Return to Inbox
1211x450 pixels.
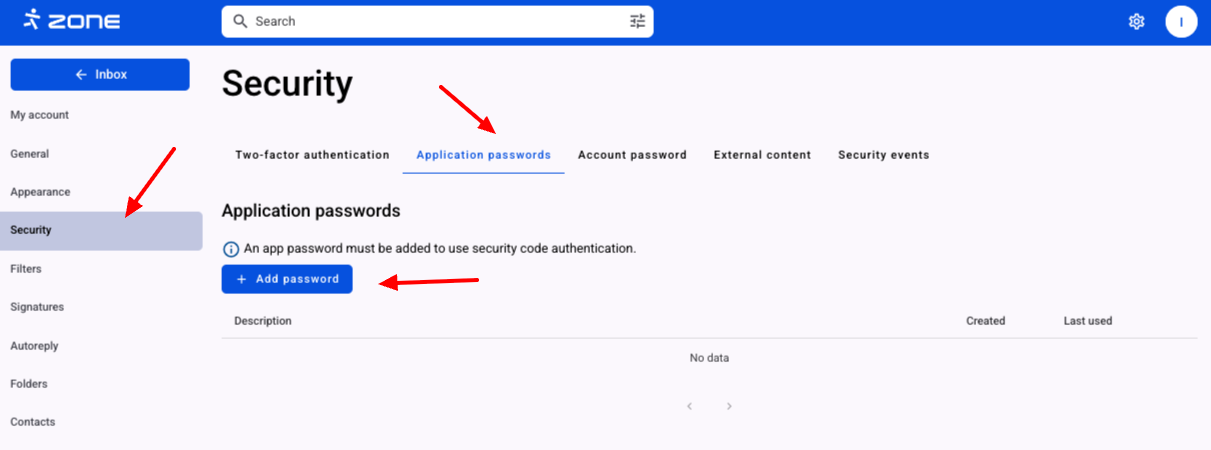pos(100,75)
